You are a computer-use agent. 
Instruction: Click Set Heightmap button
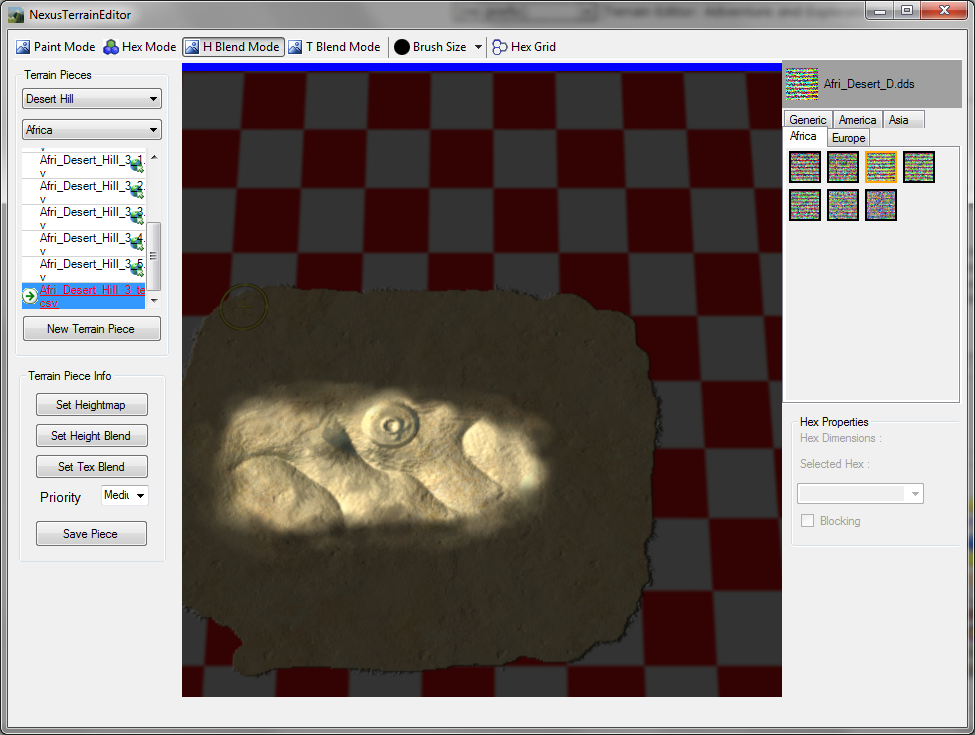(x=91, y=405)
